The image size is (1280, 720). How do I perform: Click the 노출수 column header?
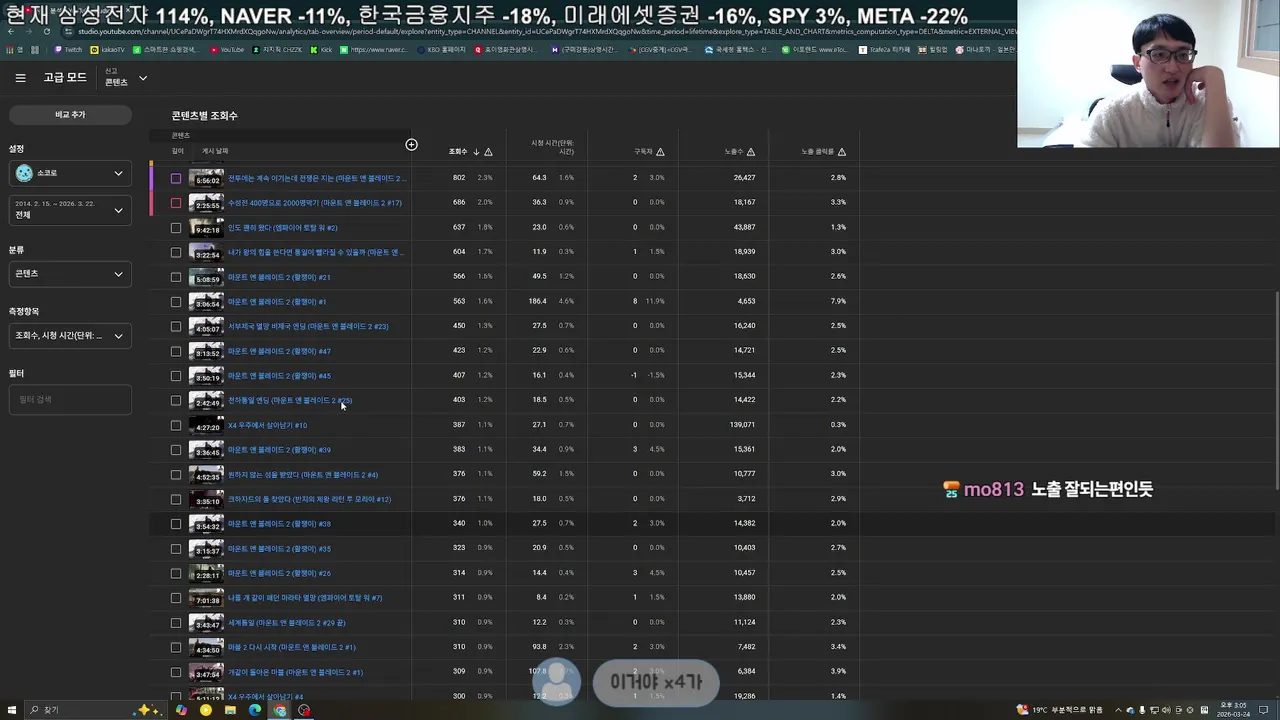pos(734,152)
